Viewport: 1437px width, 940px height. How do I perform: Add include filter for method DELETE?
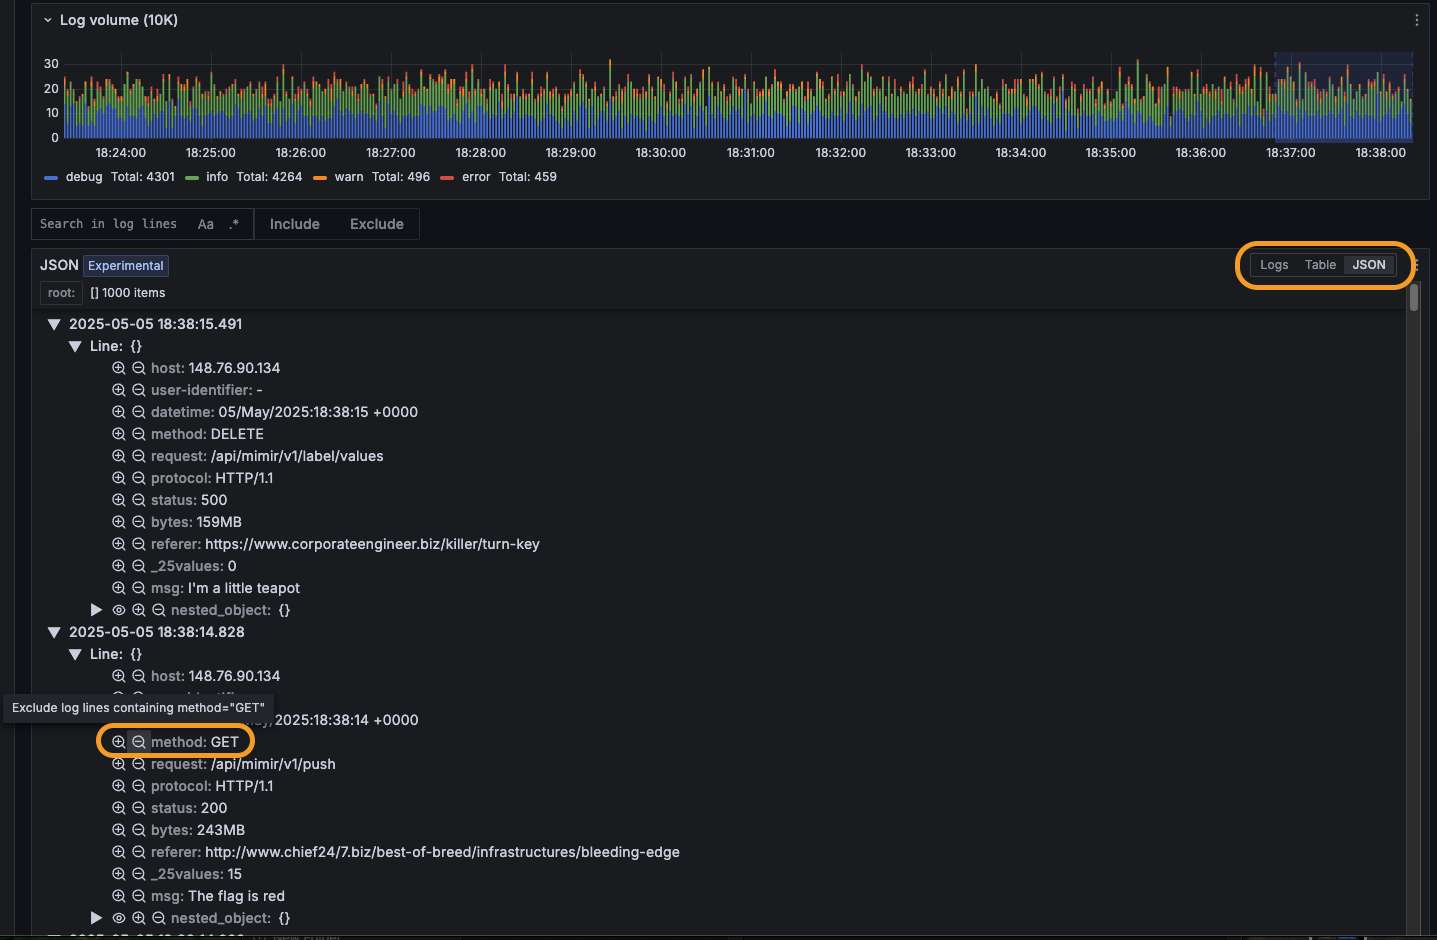tap(118, 434)
